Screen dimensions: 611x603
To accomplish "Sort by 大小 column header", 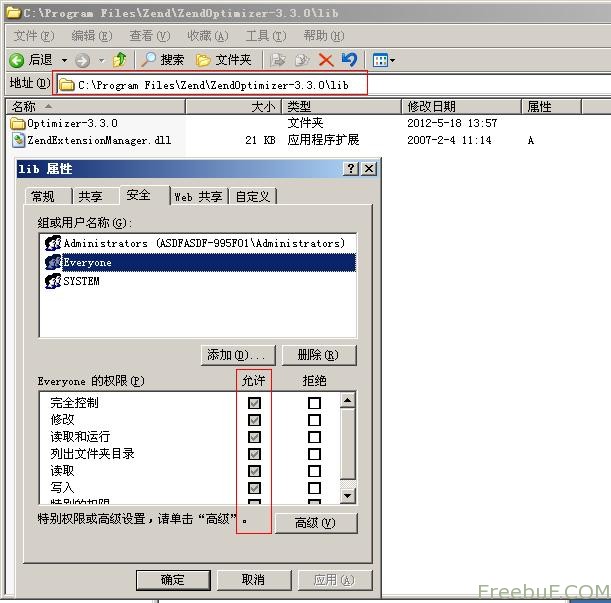I will 233,106.
